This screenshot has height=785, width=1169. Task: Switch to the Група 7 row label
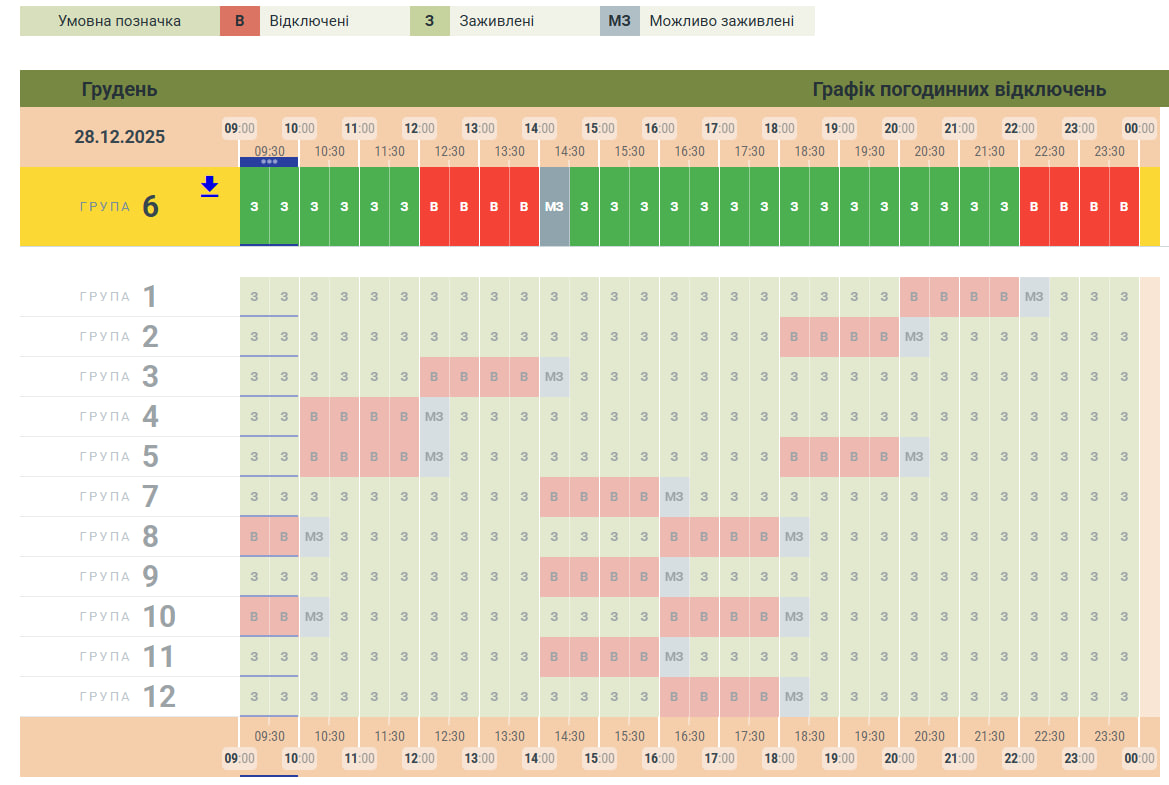pyautogui.click(x=120, y=497)
